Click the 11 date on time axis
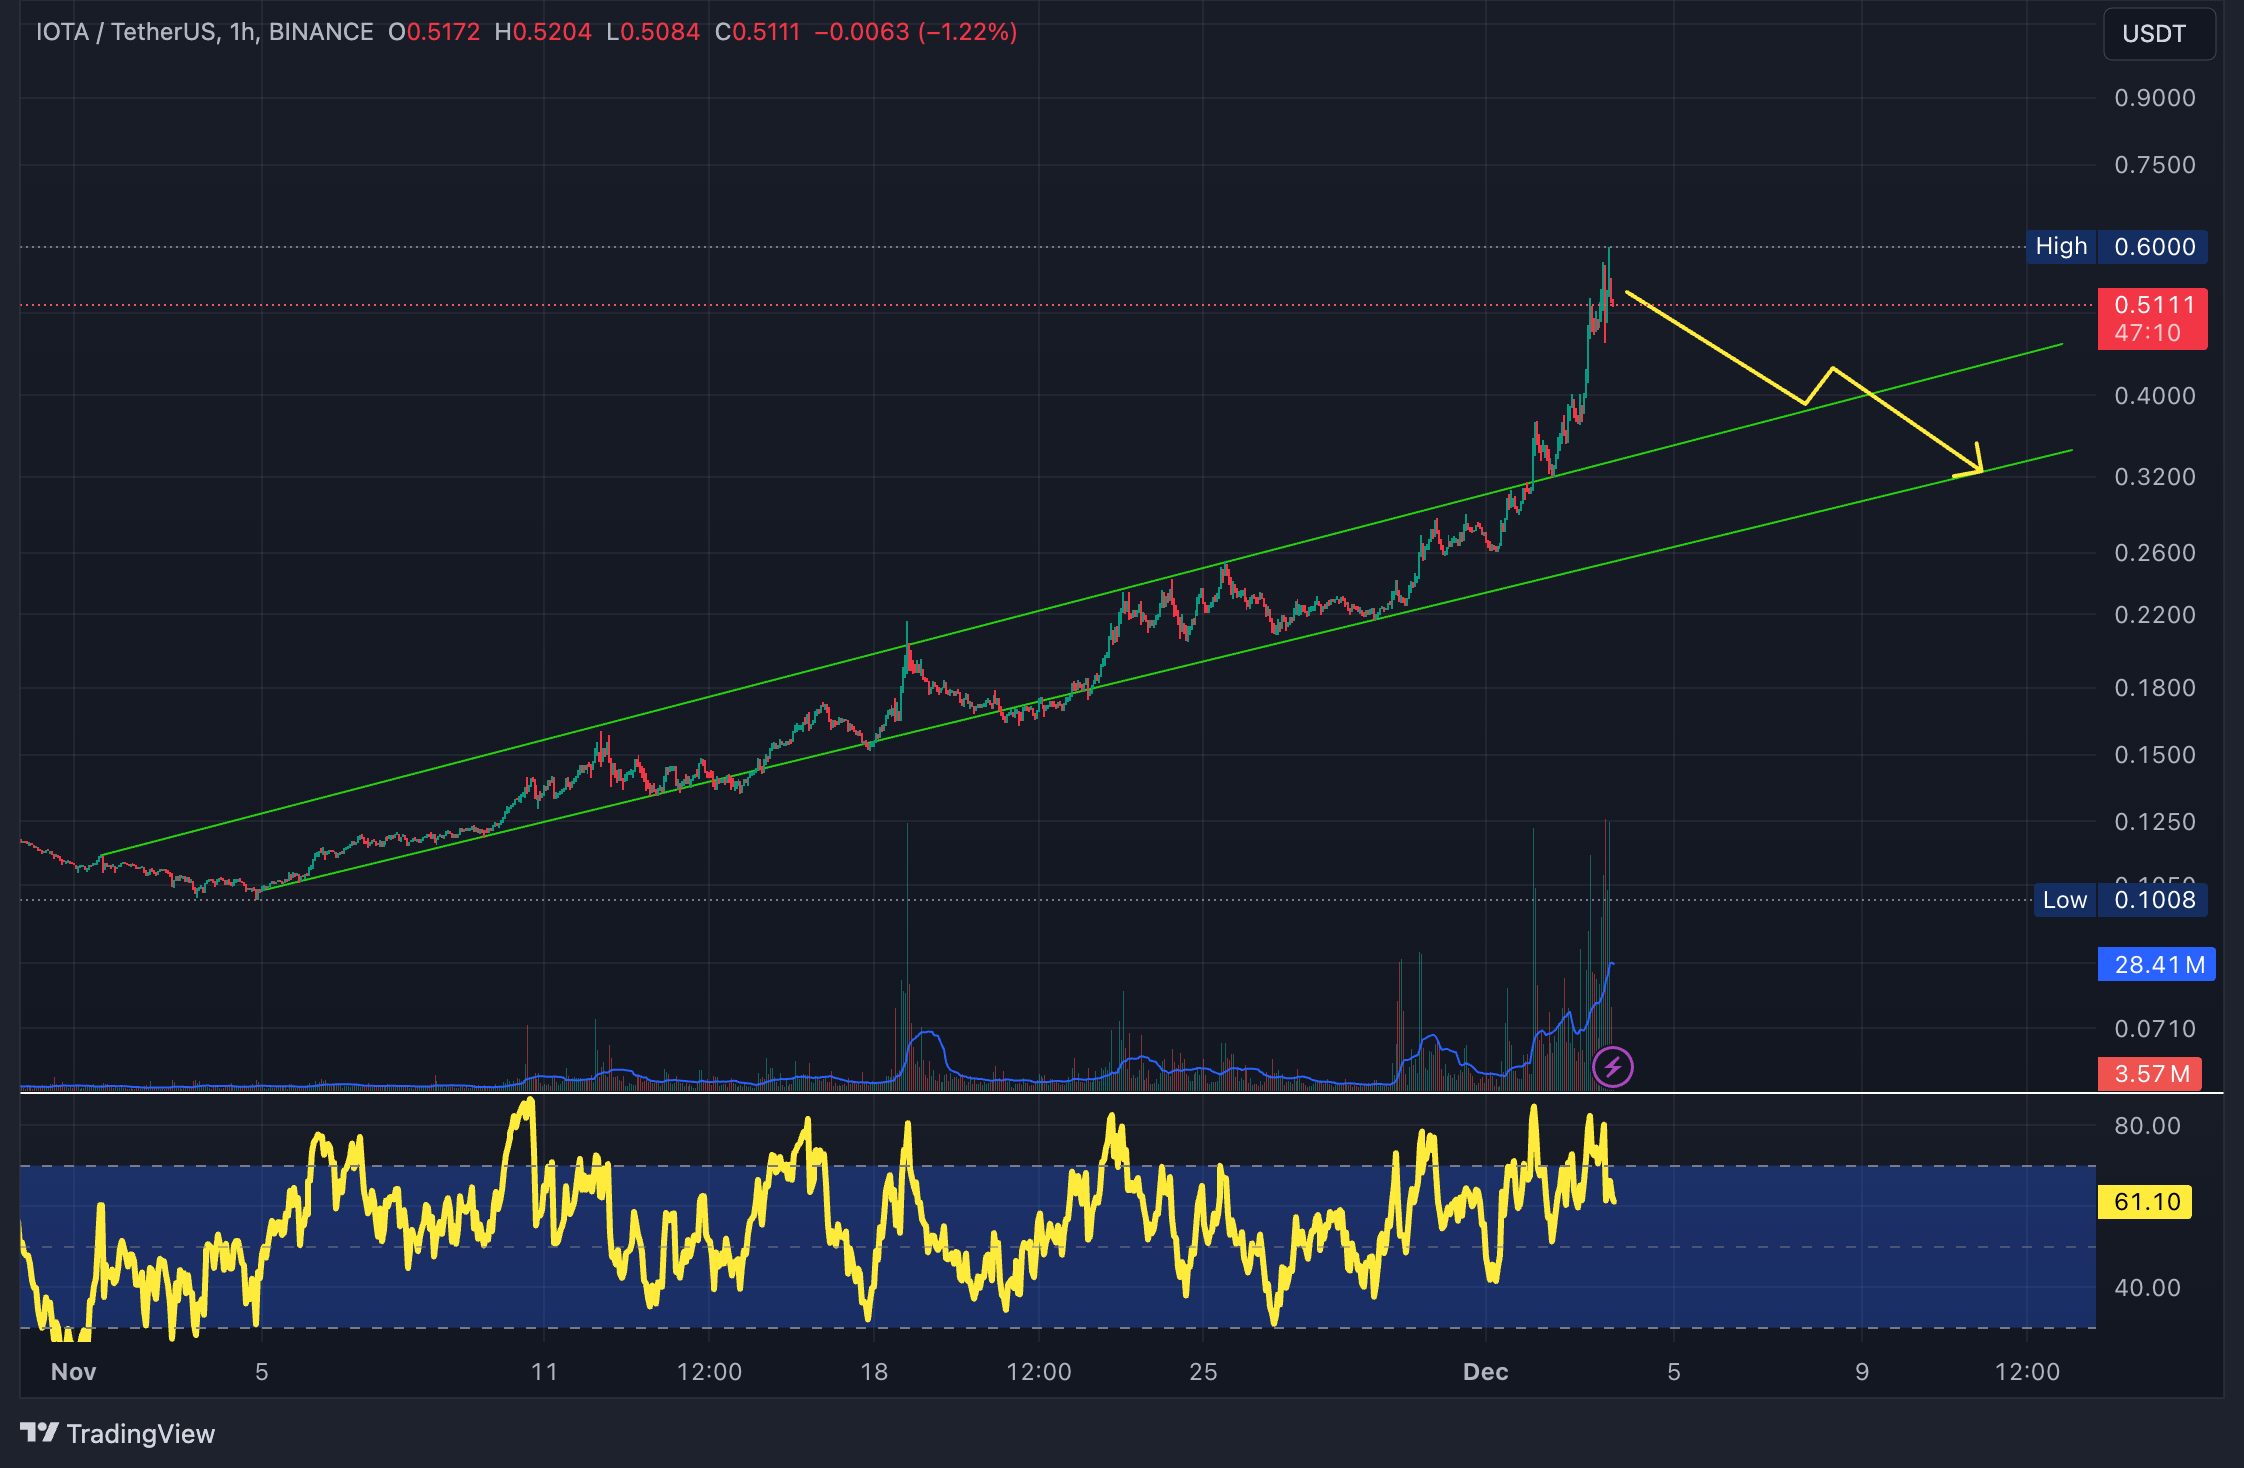The image size is (2244, 1468). pos(544,1372)
